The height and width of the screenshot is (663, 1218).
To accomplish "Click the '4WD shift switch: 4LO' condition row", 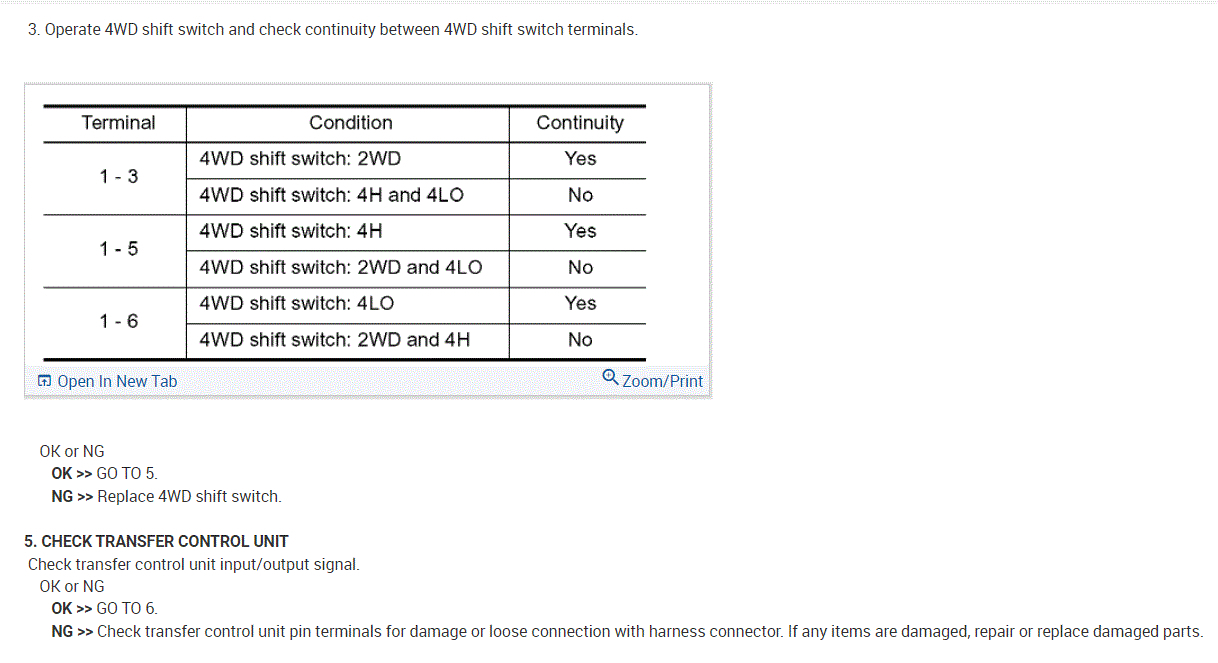I will (296, 304).
